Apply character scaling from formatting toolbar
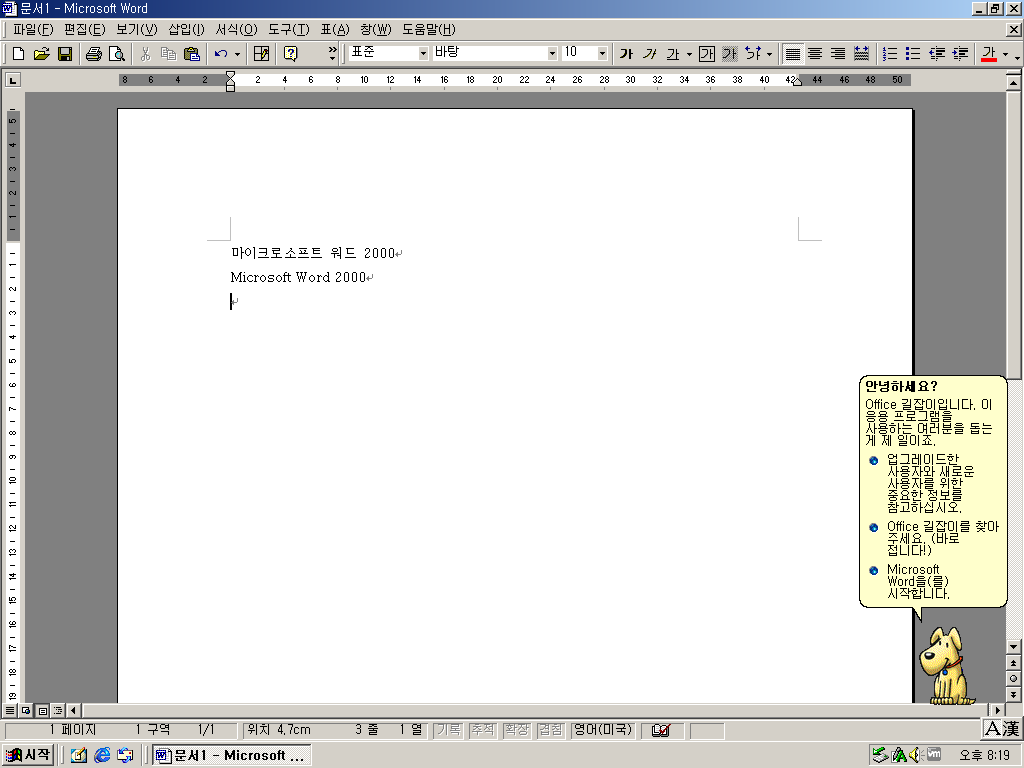Image resolution: width=1024 pixels, height=768 pixels. pos(753,54)
